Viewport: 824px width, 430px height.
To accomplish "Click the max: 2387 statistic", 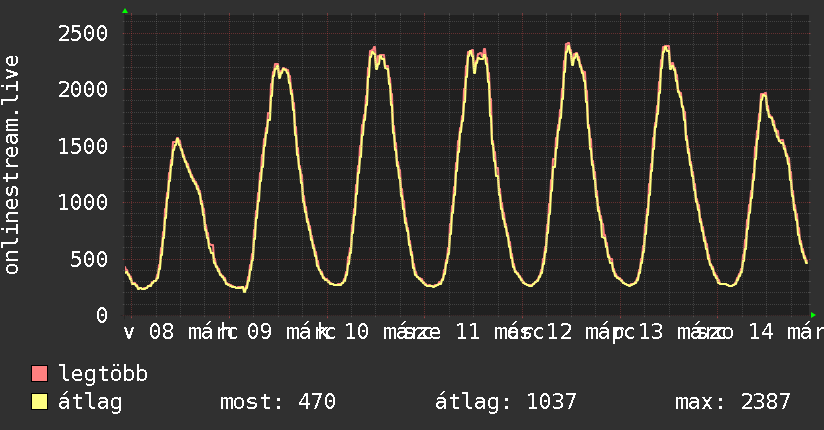I will click(733, 402).
